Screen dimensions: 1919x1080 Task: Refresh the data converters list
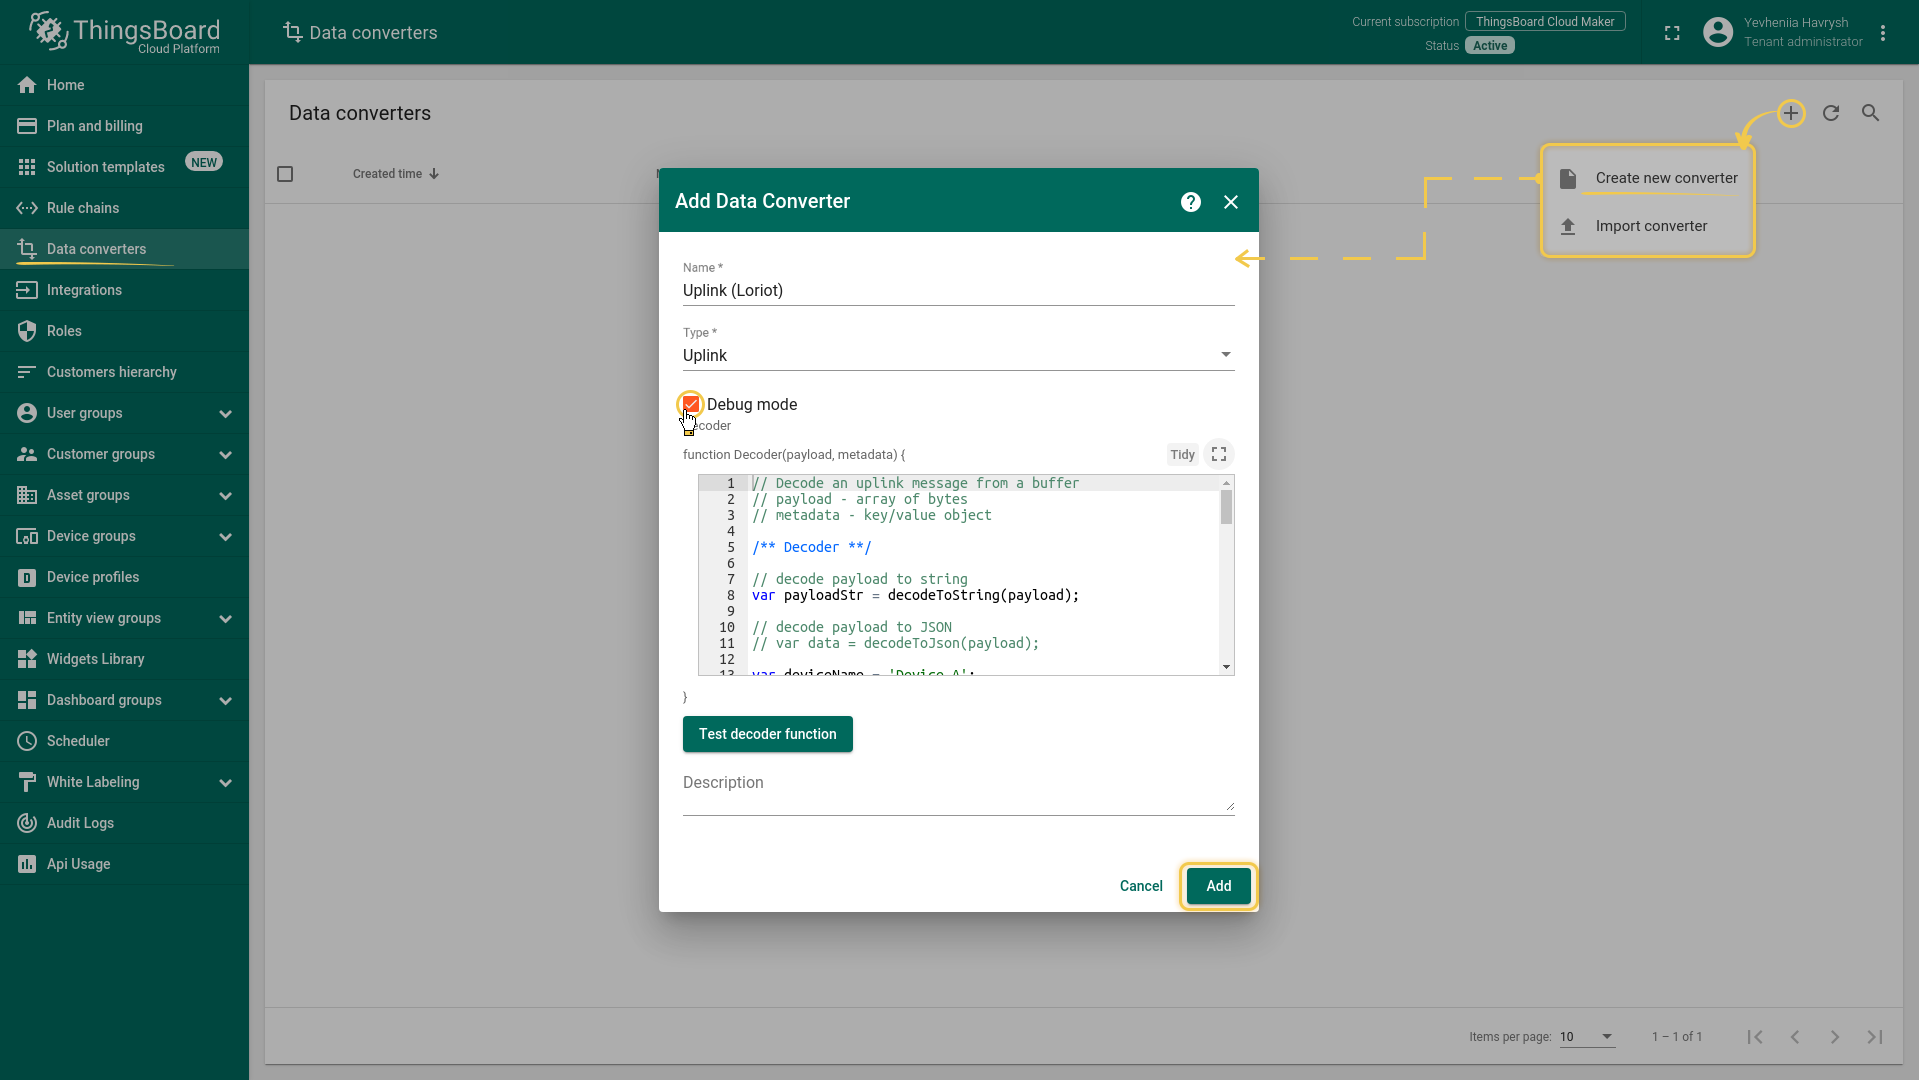1830,113
